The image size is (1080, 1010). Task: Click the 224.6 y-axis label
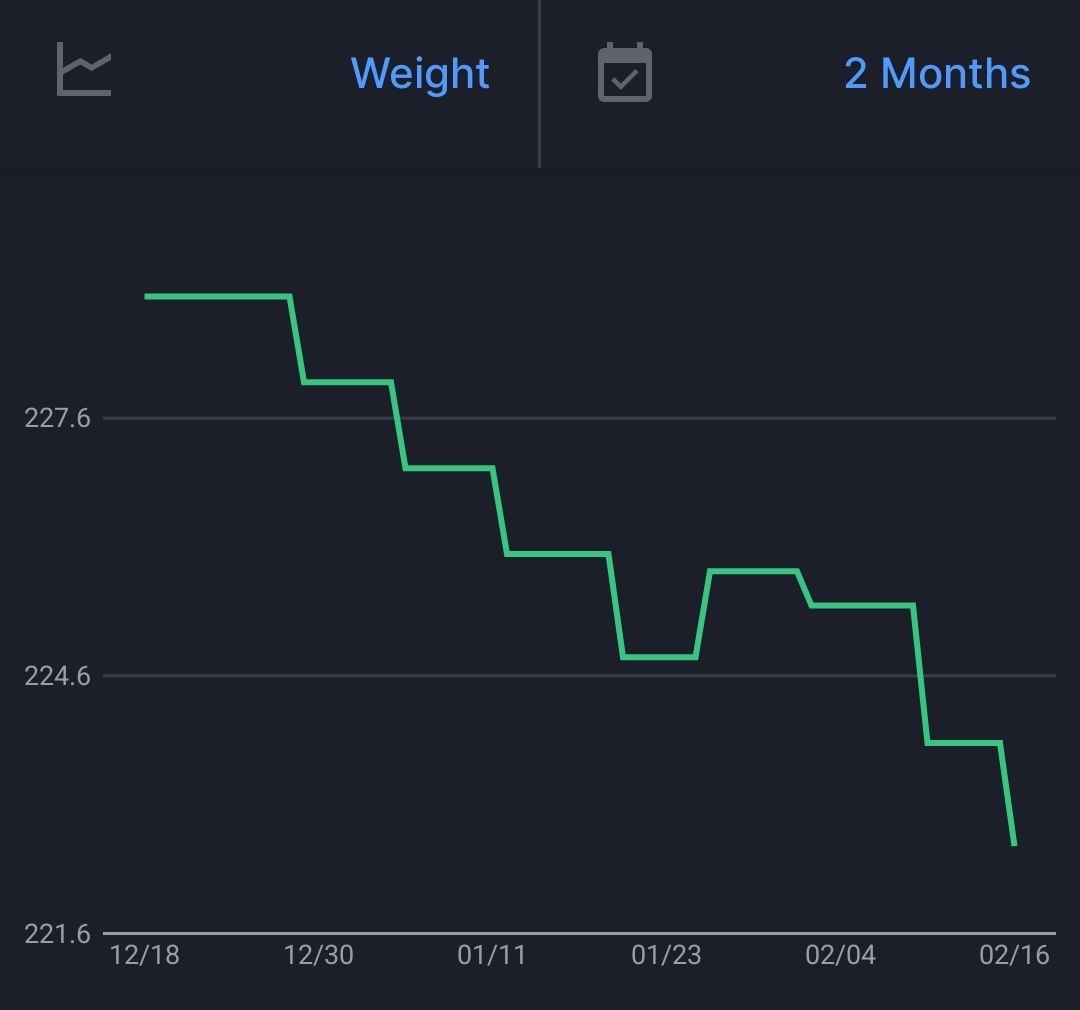[x=57, y=676]
